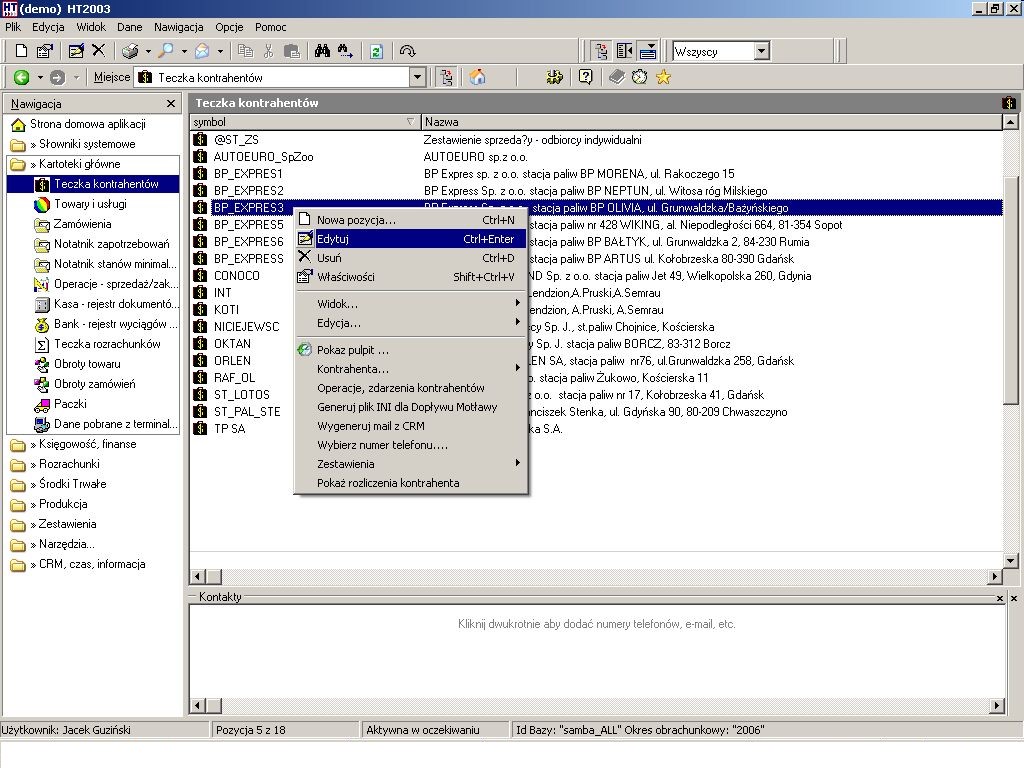This screenshot has width=1024, height=768.
Task: Click the binoculars find icon
Action: coord(322,51)
